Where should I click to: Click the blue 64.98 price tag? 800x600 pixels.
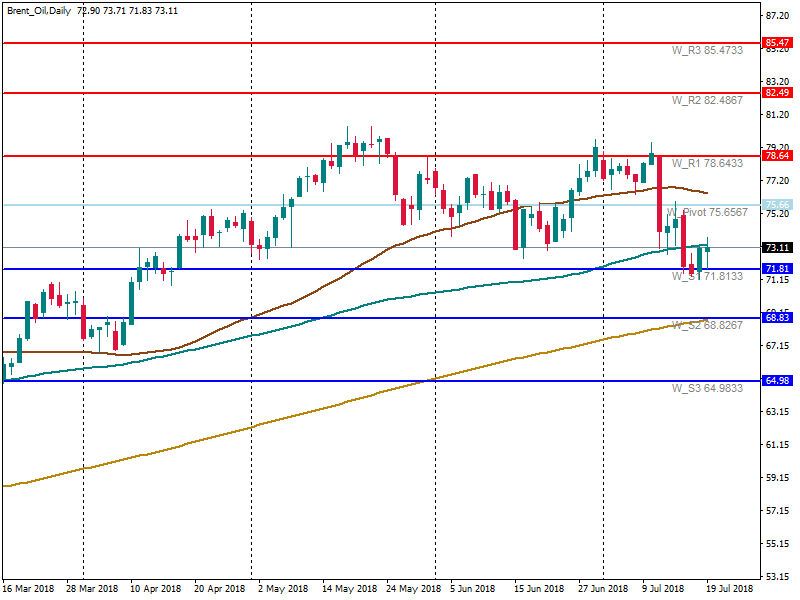click(776, 381)
